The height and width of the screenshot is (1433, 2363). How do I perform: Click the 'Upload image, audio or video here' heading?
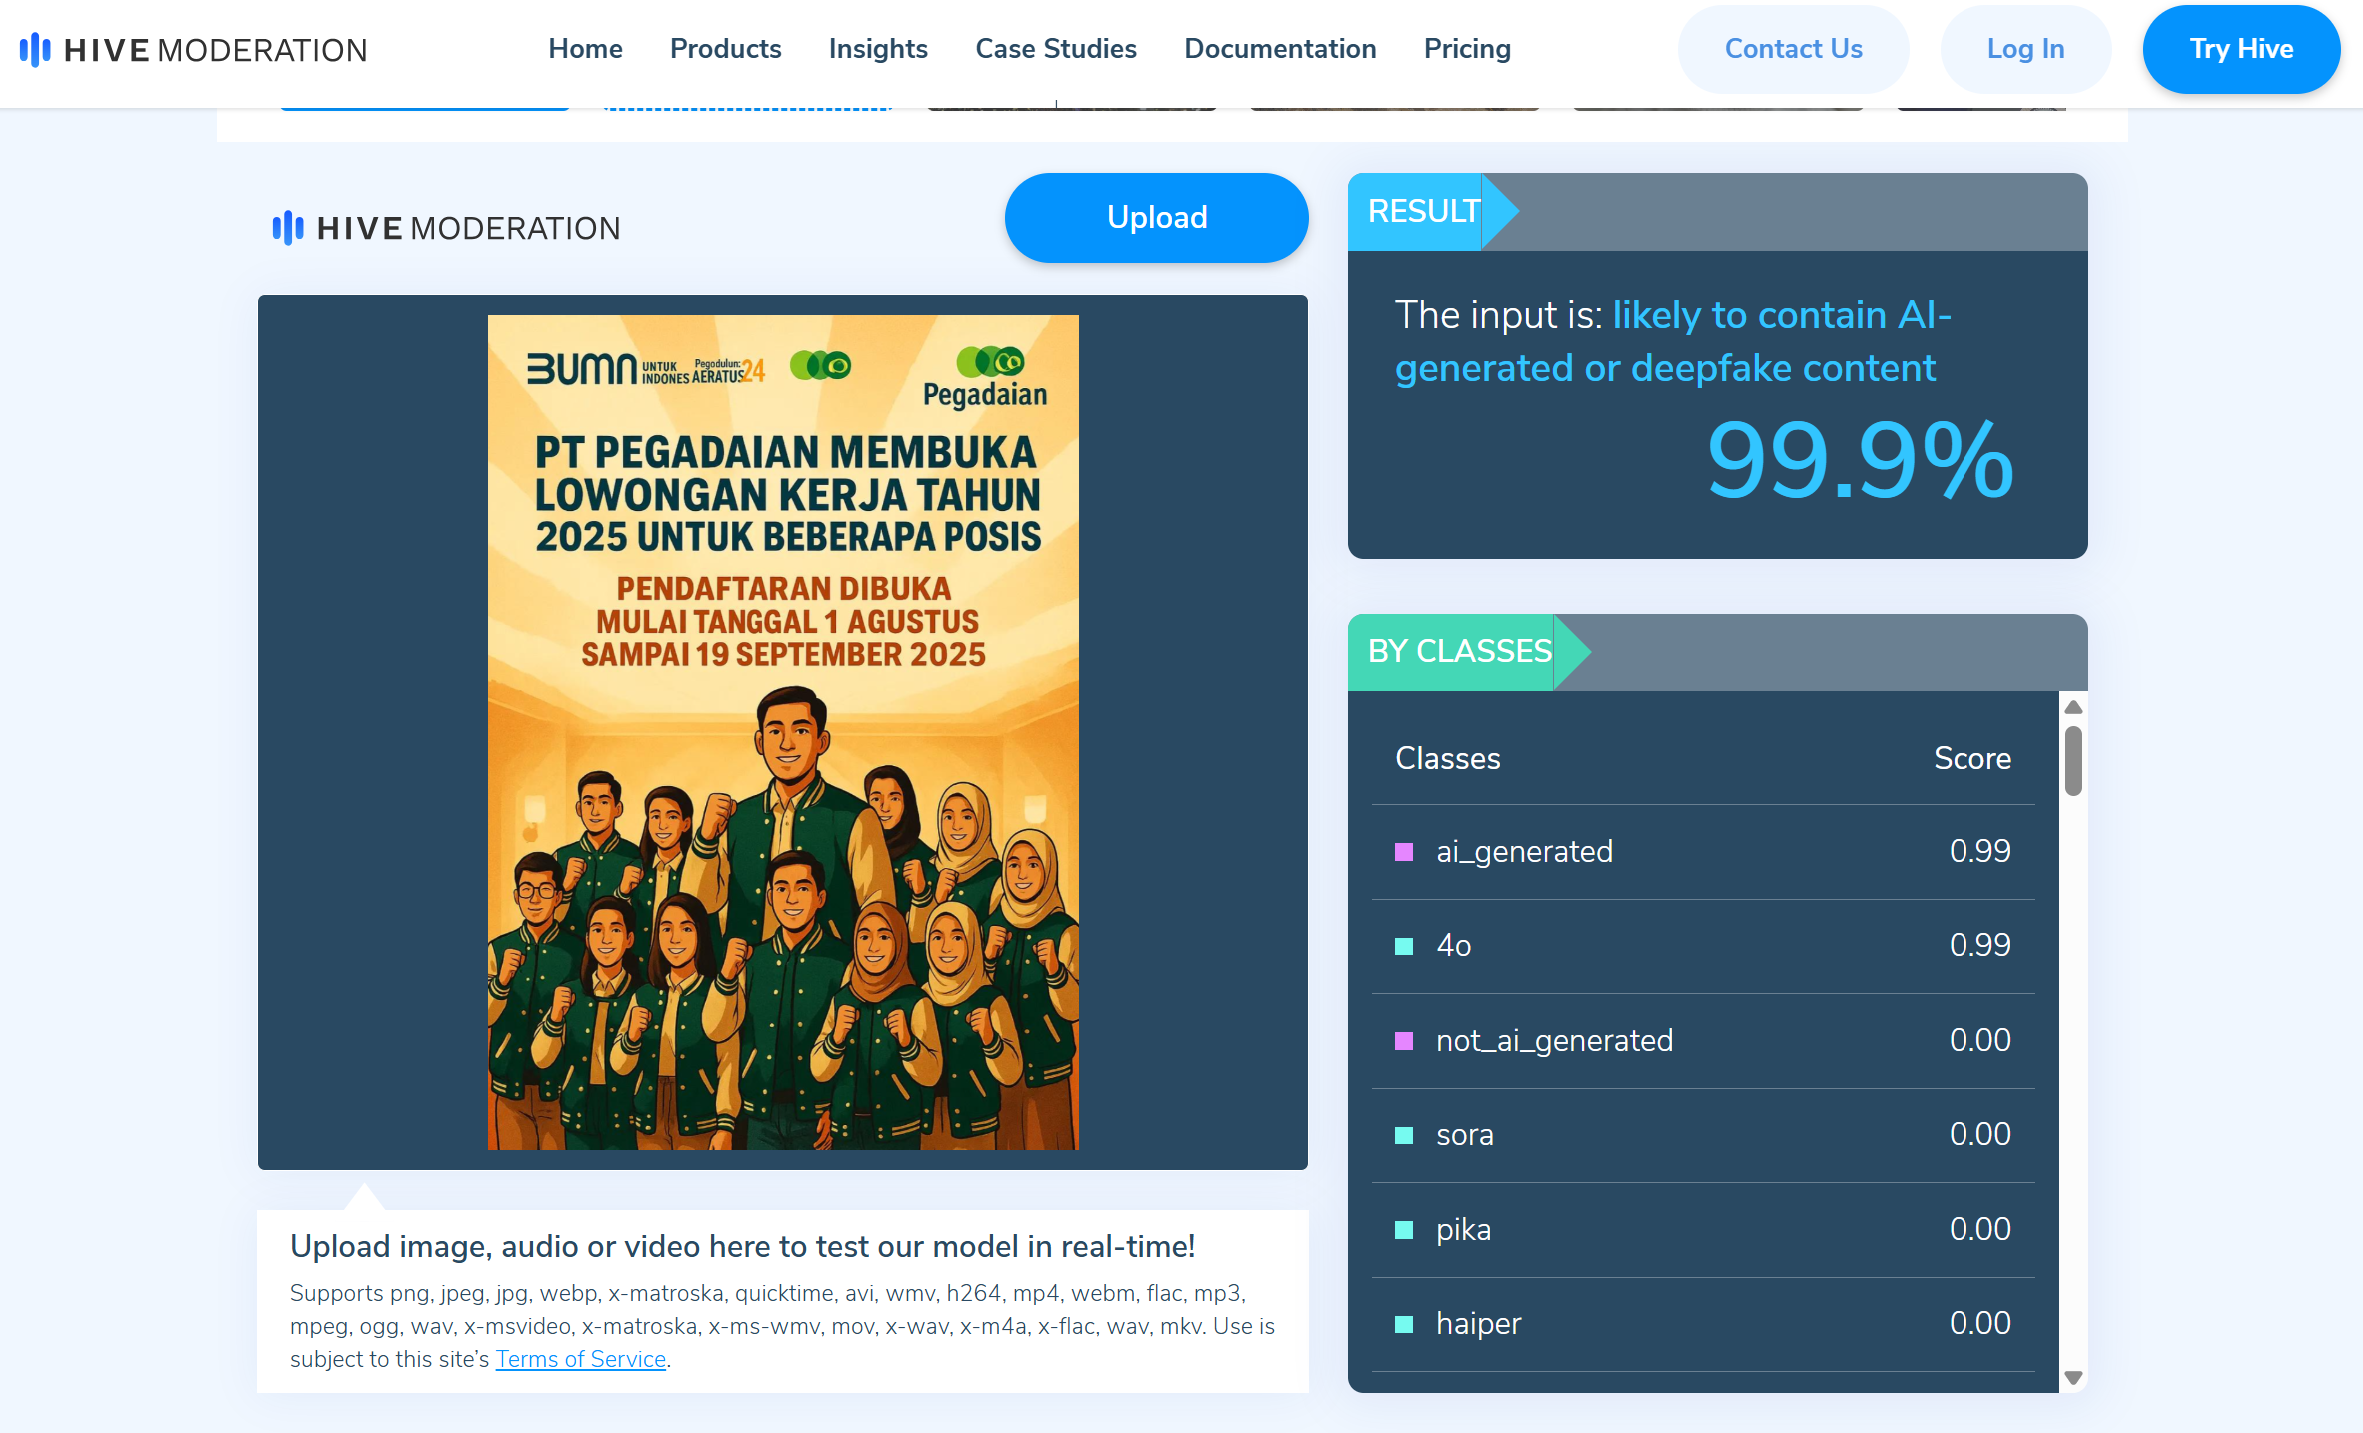[x=742, y=1246]
